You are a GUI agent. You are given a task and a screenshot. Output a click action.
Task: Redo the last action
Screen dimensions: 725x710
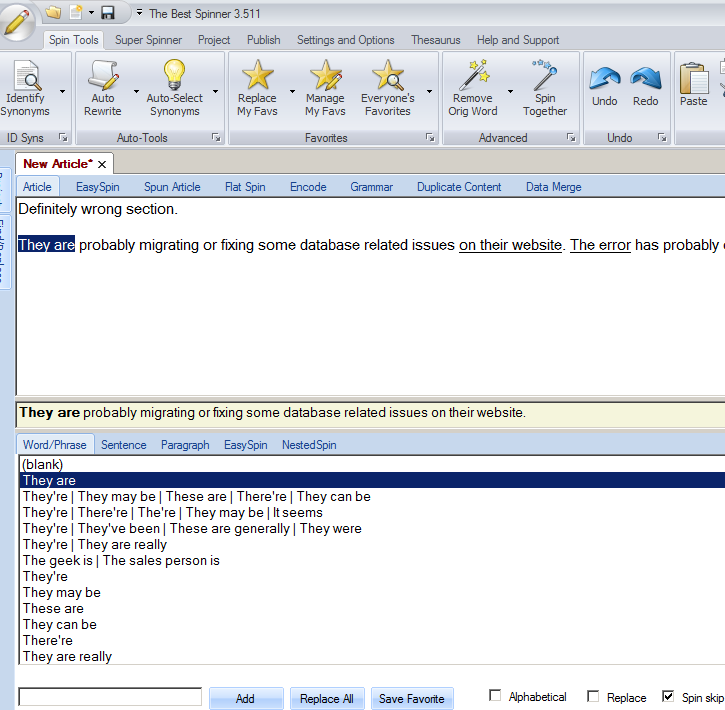click(x=645, y=87)
